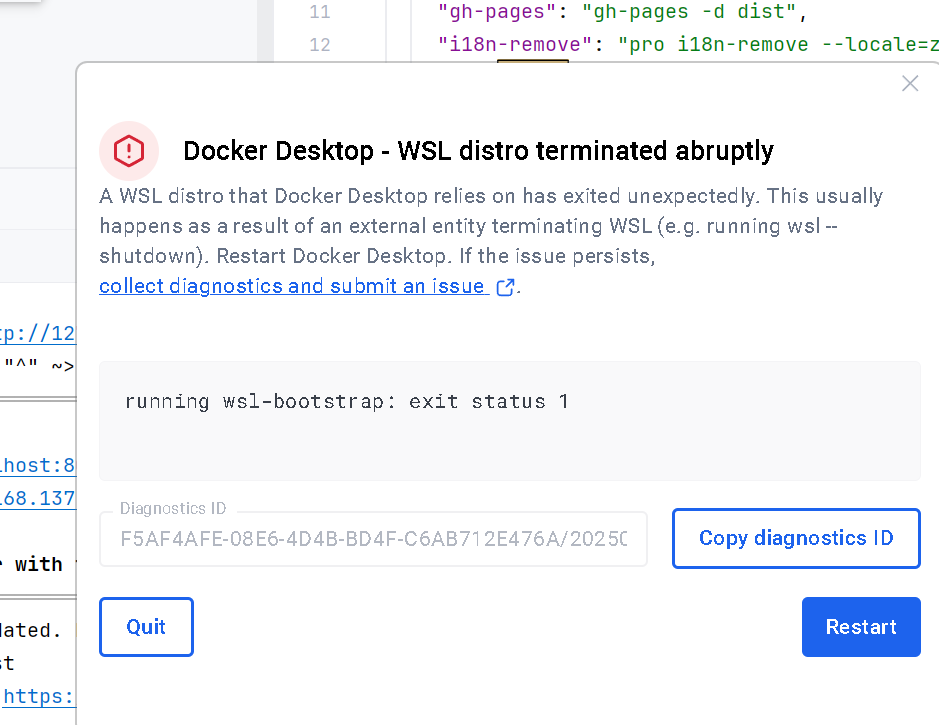Image resolution: width=939 pixels, height=725 pixels.
Task: Open collect diagnostics and submit an issue link
Action: pos(294,286)
